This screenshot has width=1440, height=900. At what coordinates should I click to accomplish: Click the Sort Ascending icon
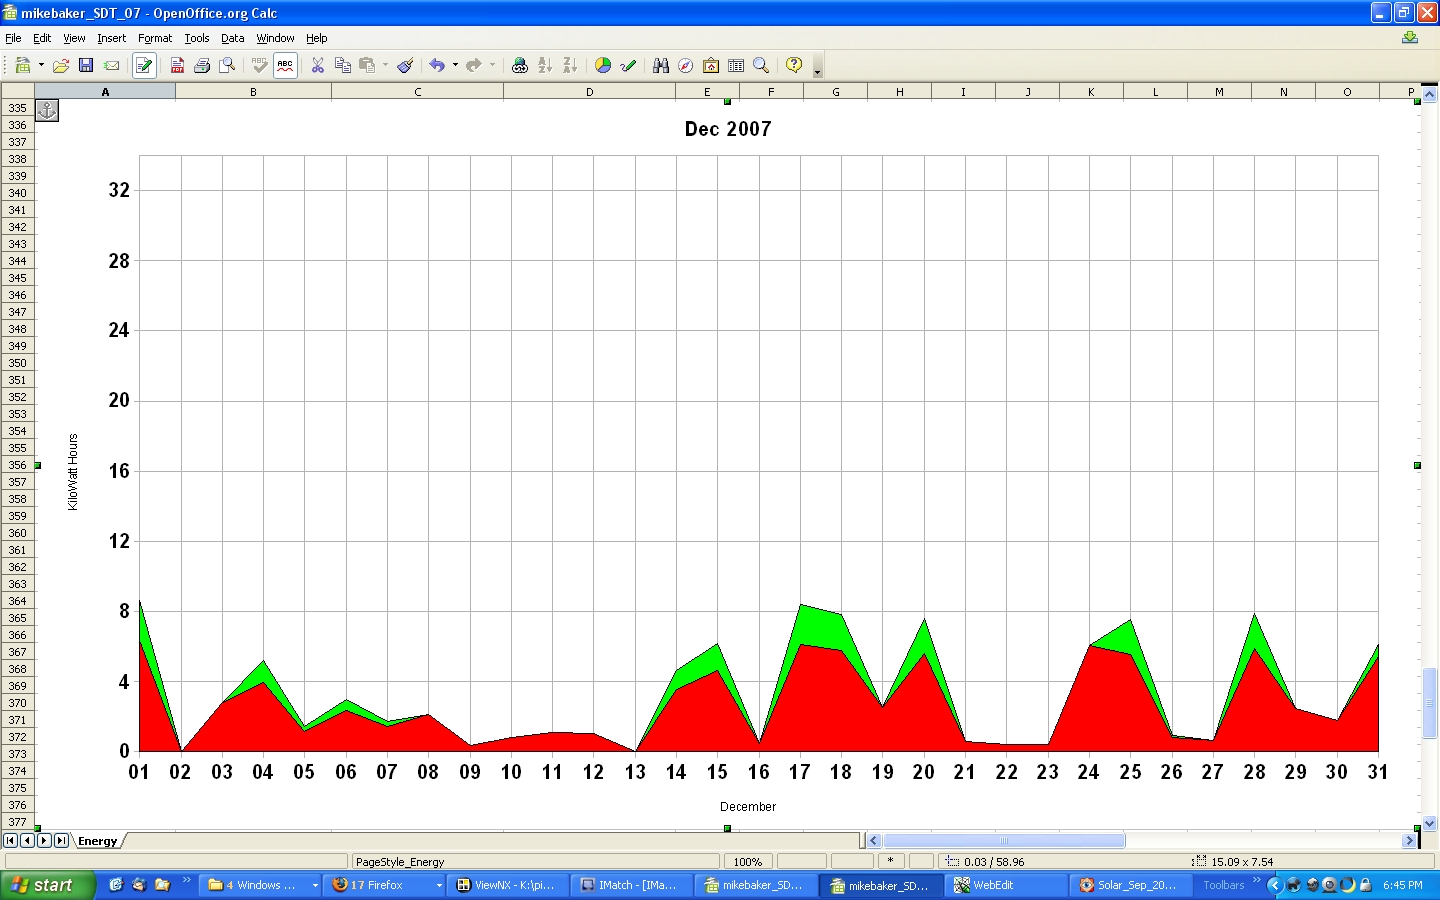(545, 65)
